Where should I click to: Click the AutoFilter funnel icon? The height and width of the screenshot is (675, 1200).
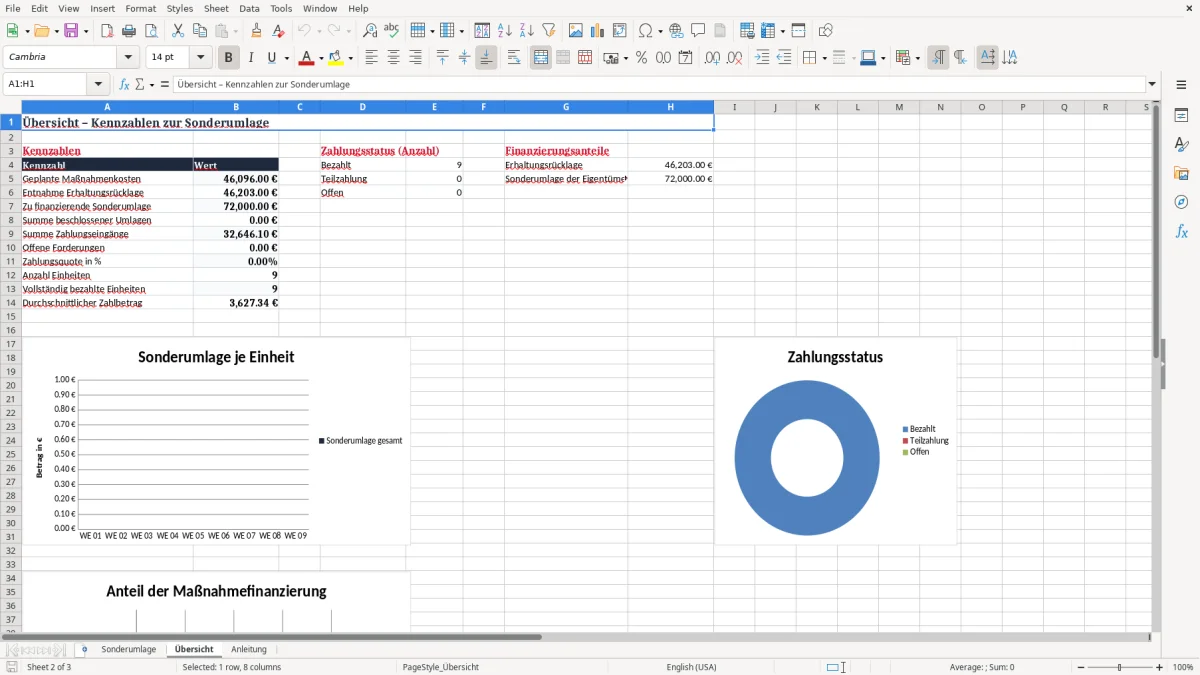pyautogui.click(x=548, y=31)
